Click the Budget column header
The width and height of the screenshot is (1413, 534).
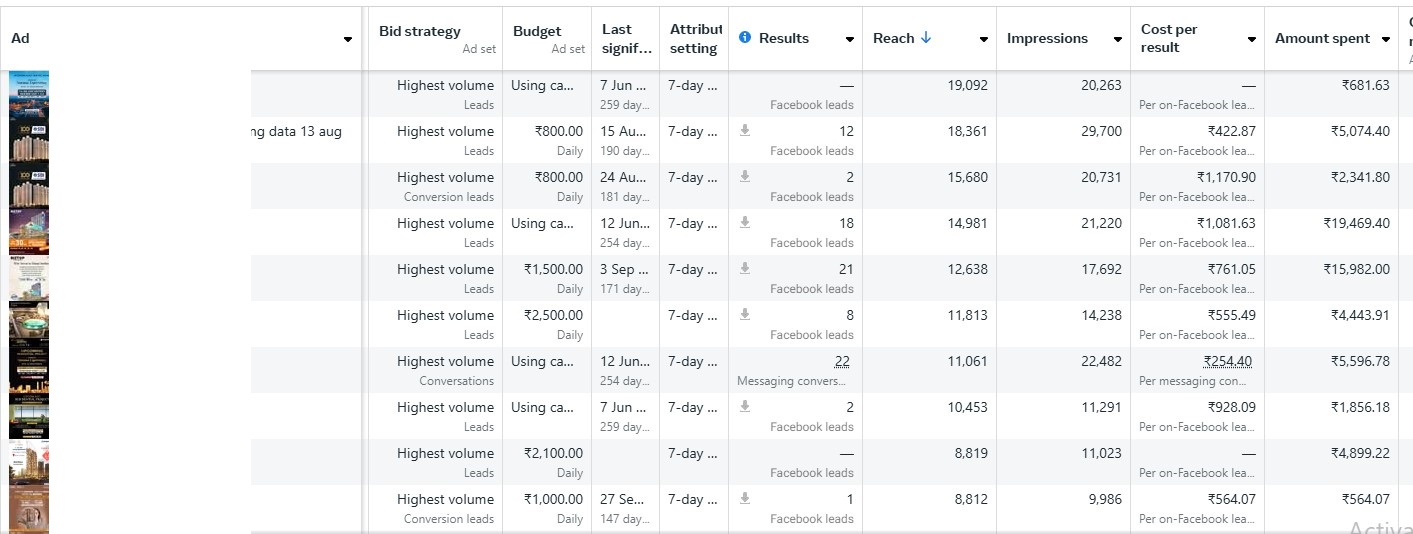click(x=537, y=32)
